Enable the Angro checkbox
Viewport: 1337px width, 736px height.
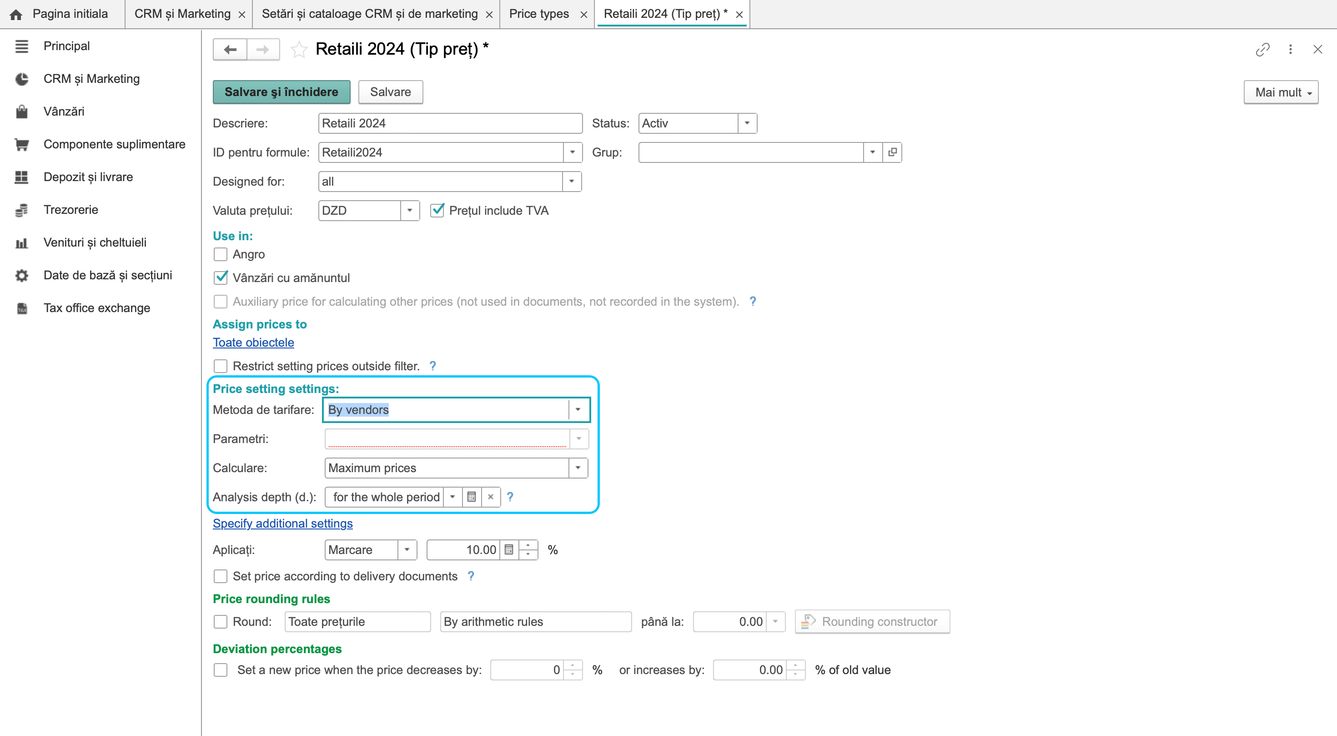coord(221,254)
